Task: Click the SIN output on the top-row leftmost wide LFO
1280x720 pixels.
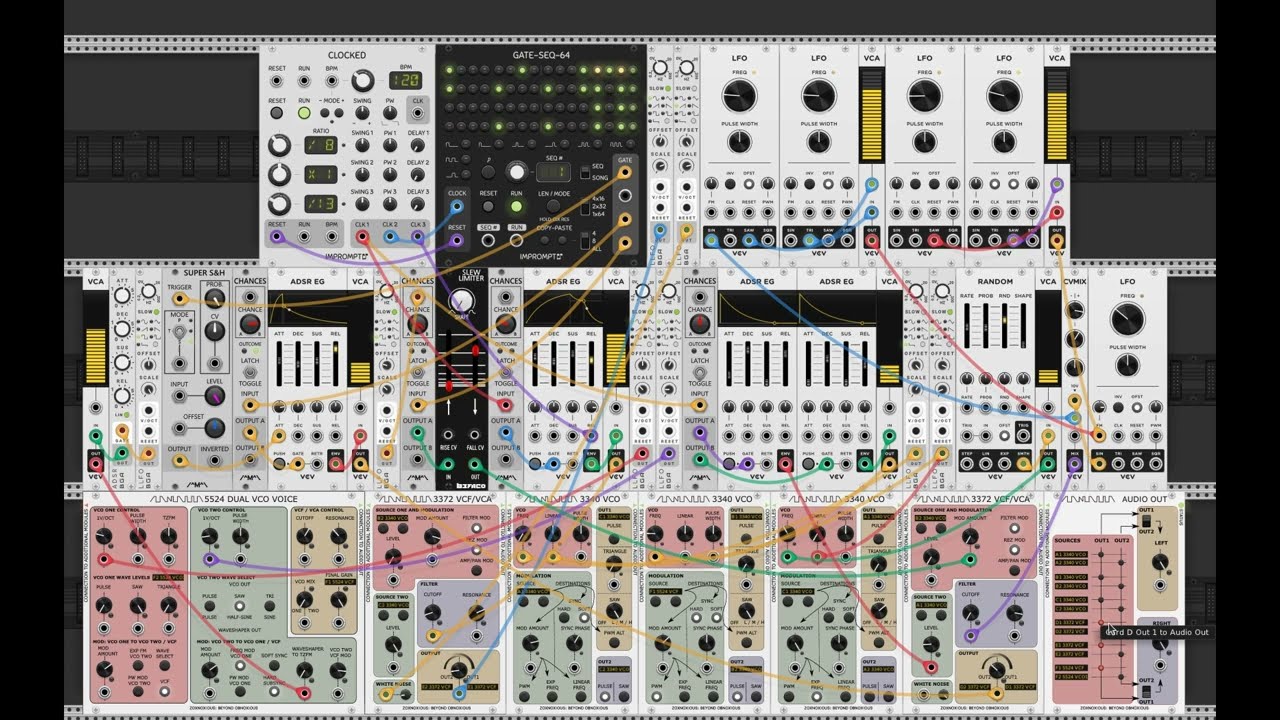Action: (711, 240)
